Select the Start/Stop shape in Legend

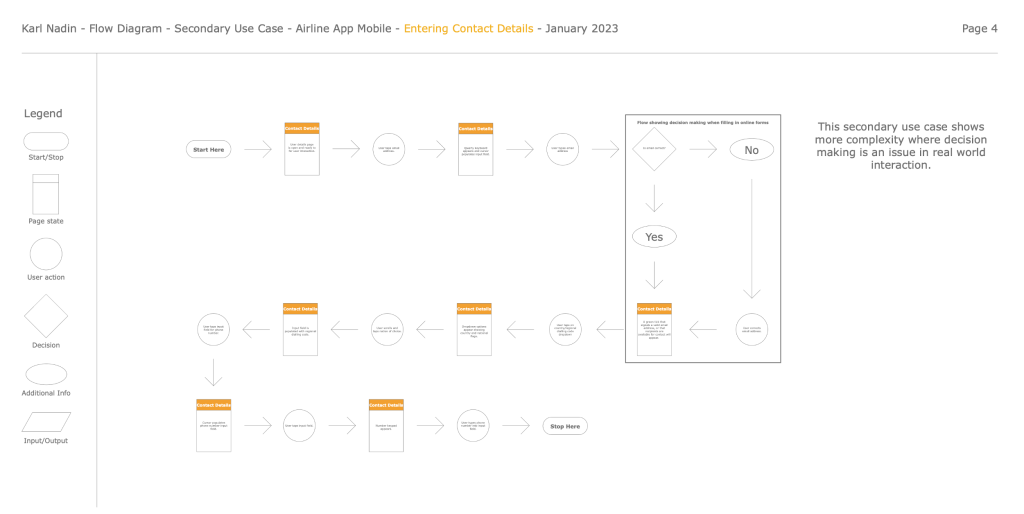coord(46,141)
